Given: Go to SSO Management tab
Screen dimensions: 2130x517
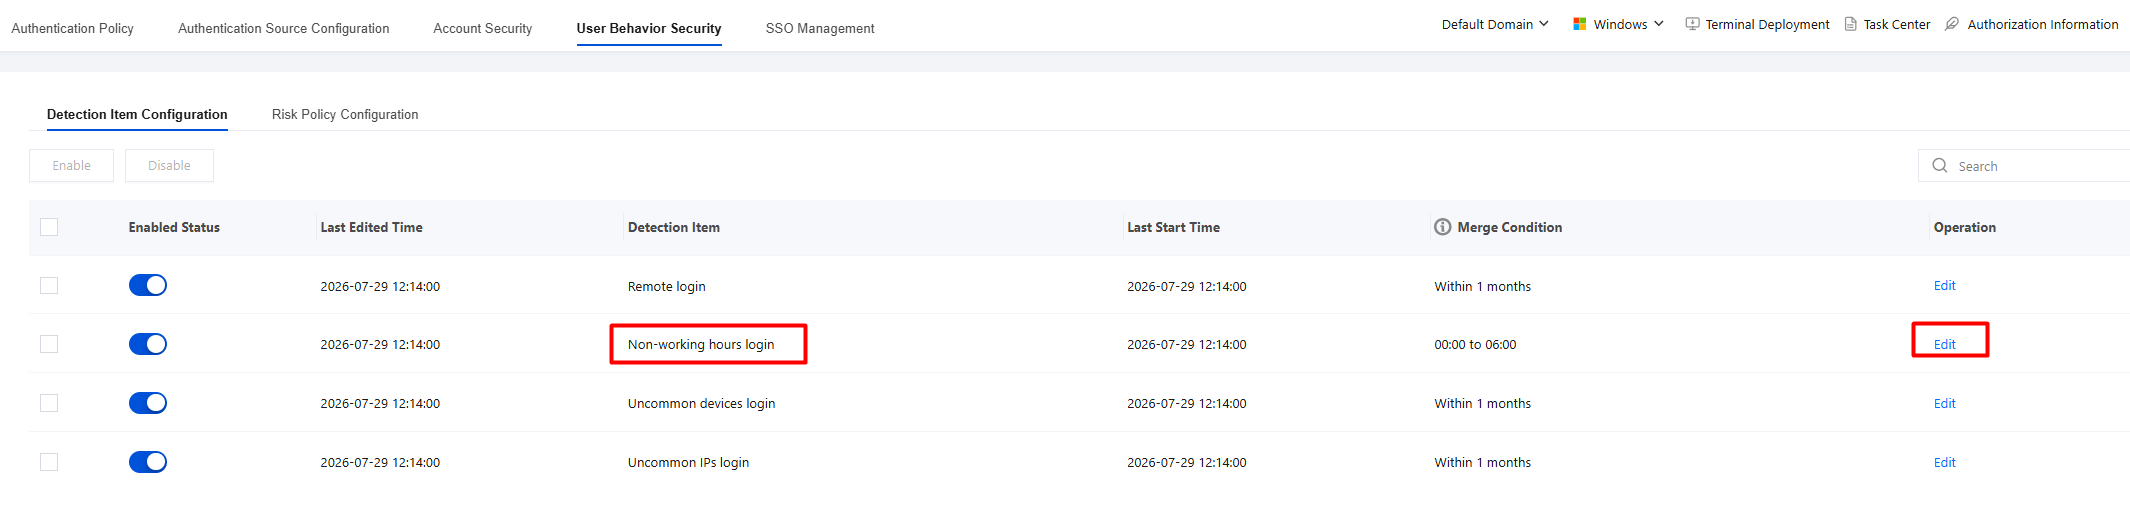Looking at the screenshot, I should [x=820, y=28].
